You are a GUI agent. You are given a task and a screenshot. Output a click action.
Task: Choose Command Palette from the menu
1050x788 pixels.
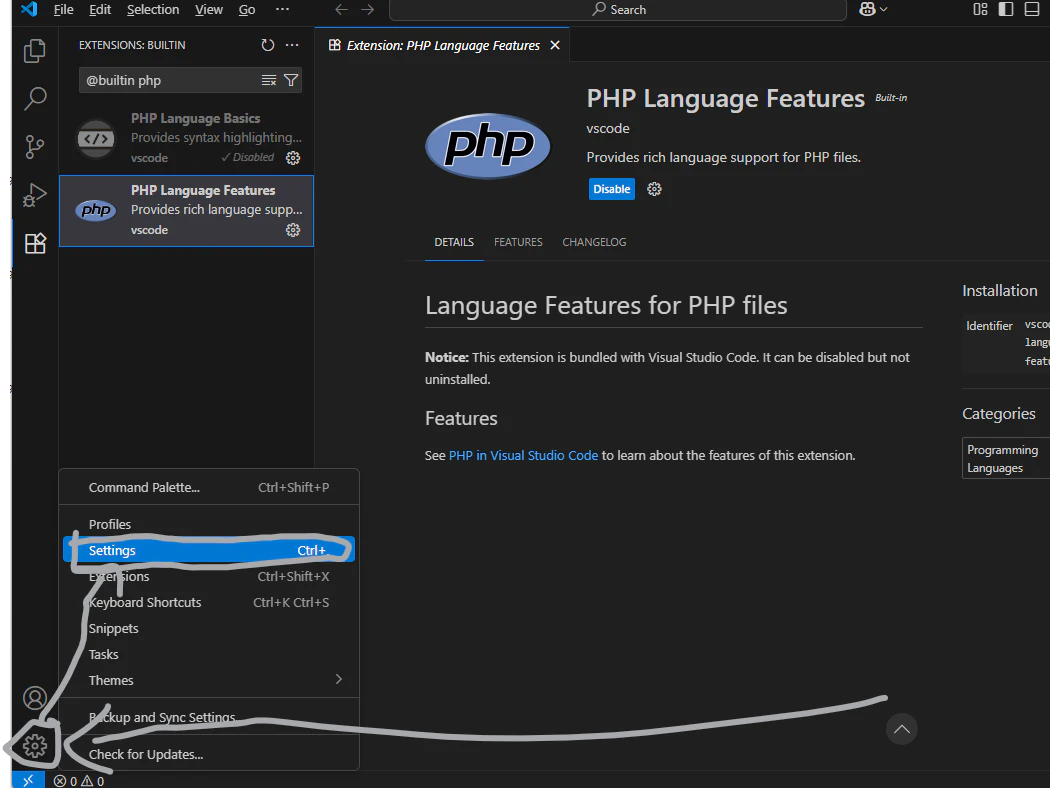point(209,487)
